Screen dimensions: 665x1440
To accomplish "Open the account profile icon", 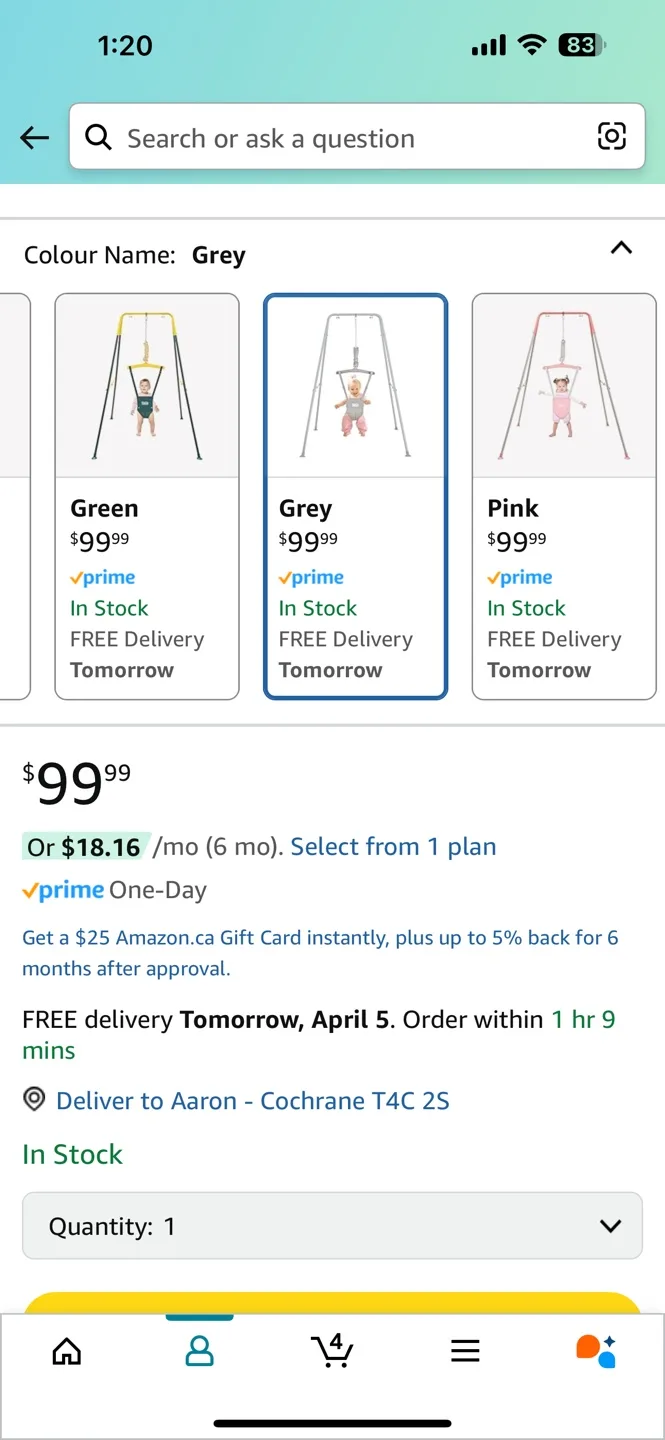I will [200, 1352].
